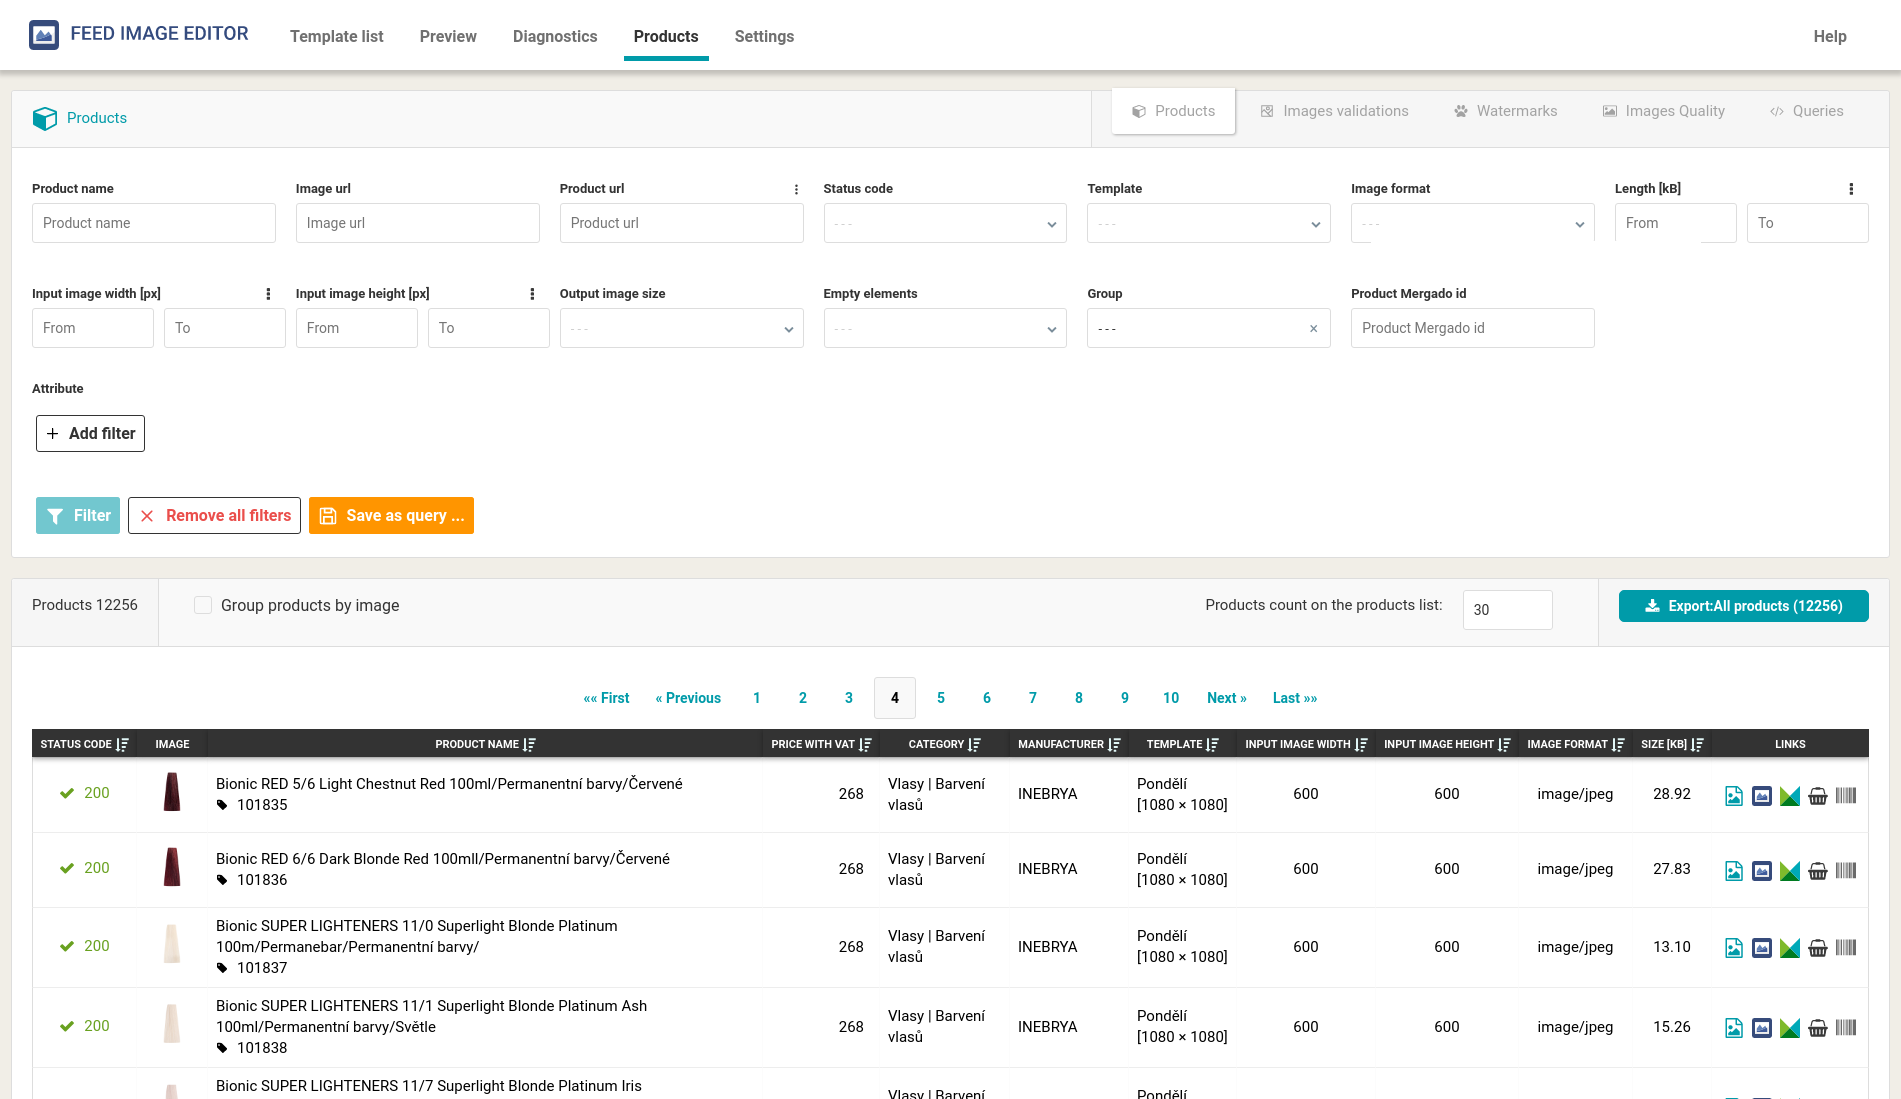Sort table by Status Code column

click(x=123, y=745)
